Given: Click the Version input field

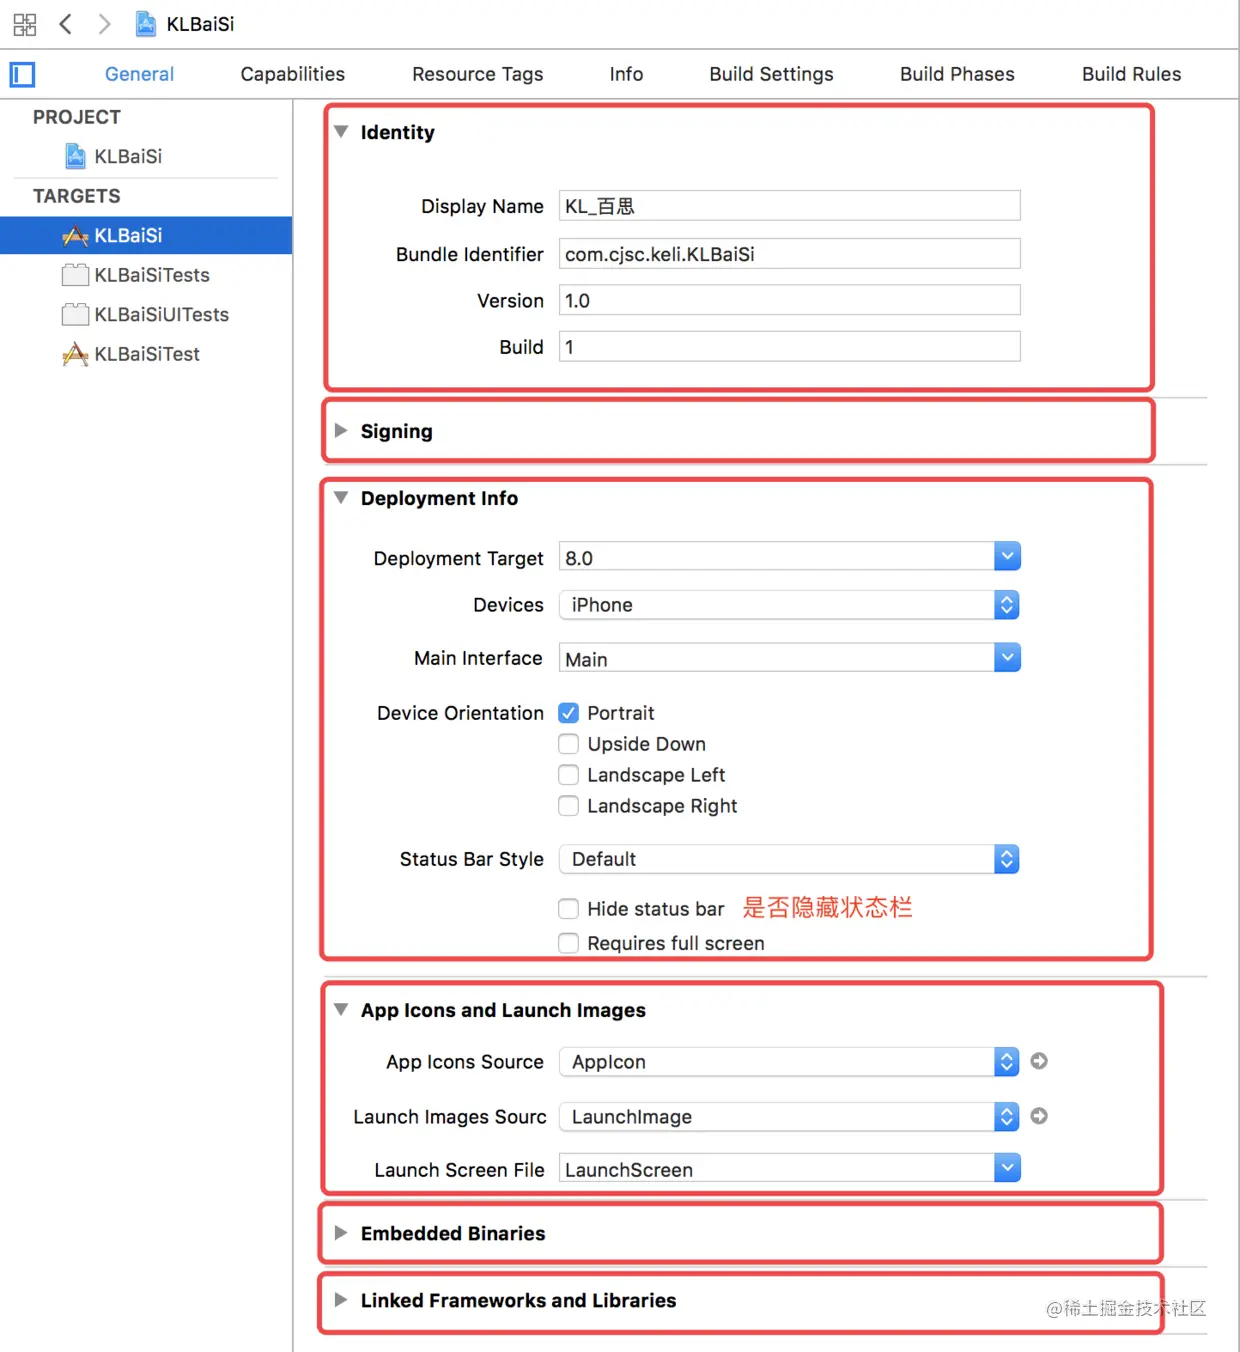Looking at the screenshot, I should (789, 300).
